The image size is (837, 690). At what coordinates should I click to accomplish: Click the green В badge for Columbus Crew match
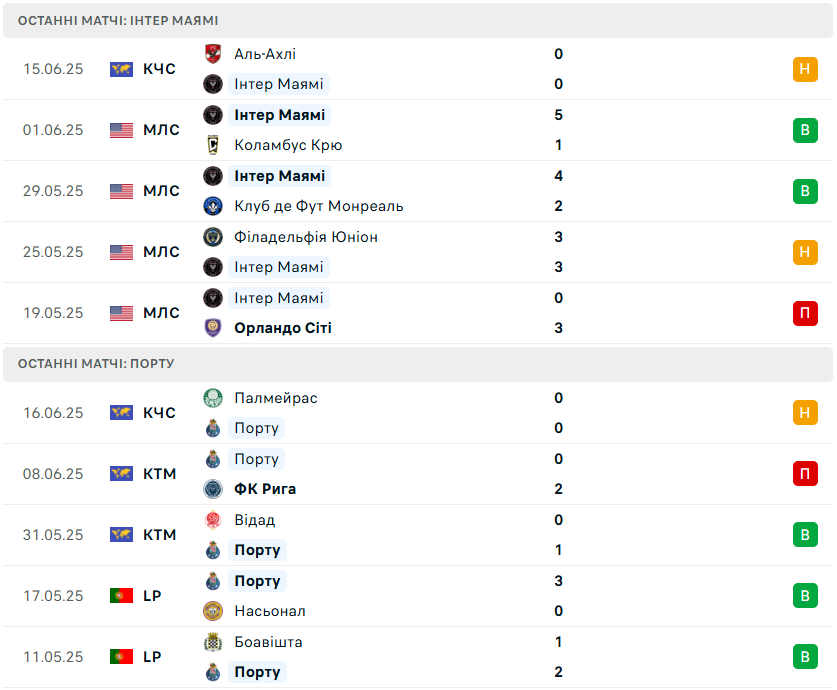(x=805, y=130)
